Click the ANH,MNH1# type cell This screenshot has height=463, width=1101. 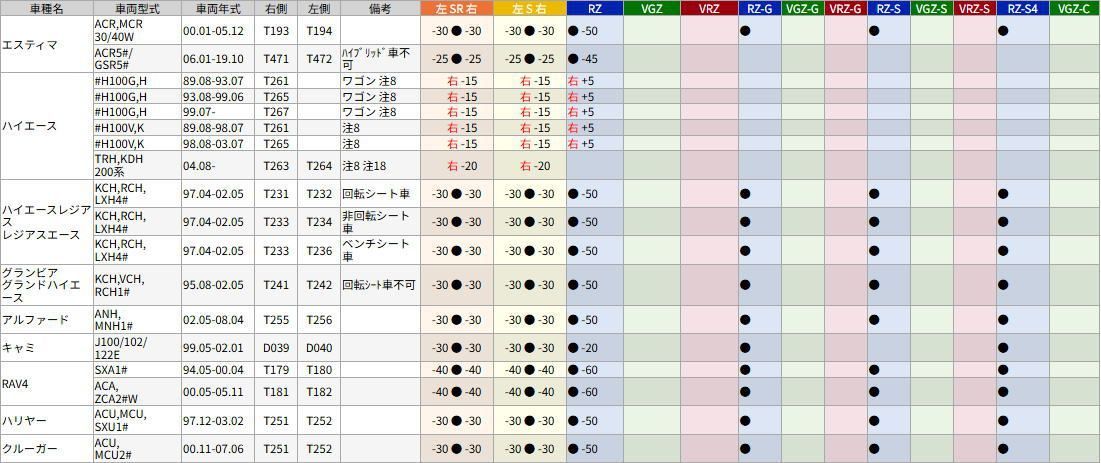pyautogui.click(x=137, y=320)
